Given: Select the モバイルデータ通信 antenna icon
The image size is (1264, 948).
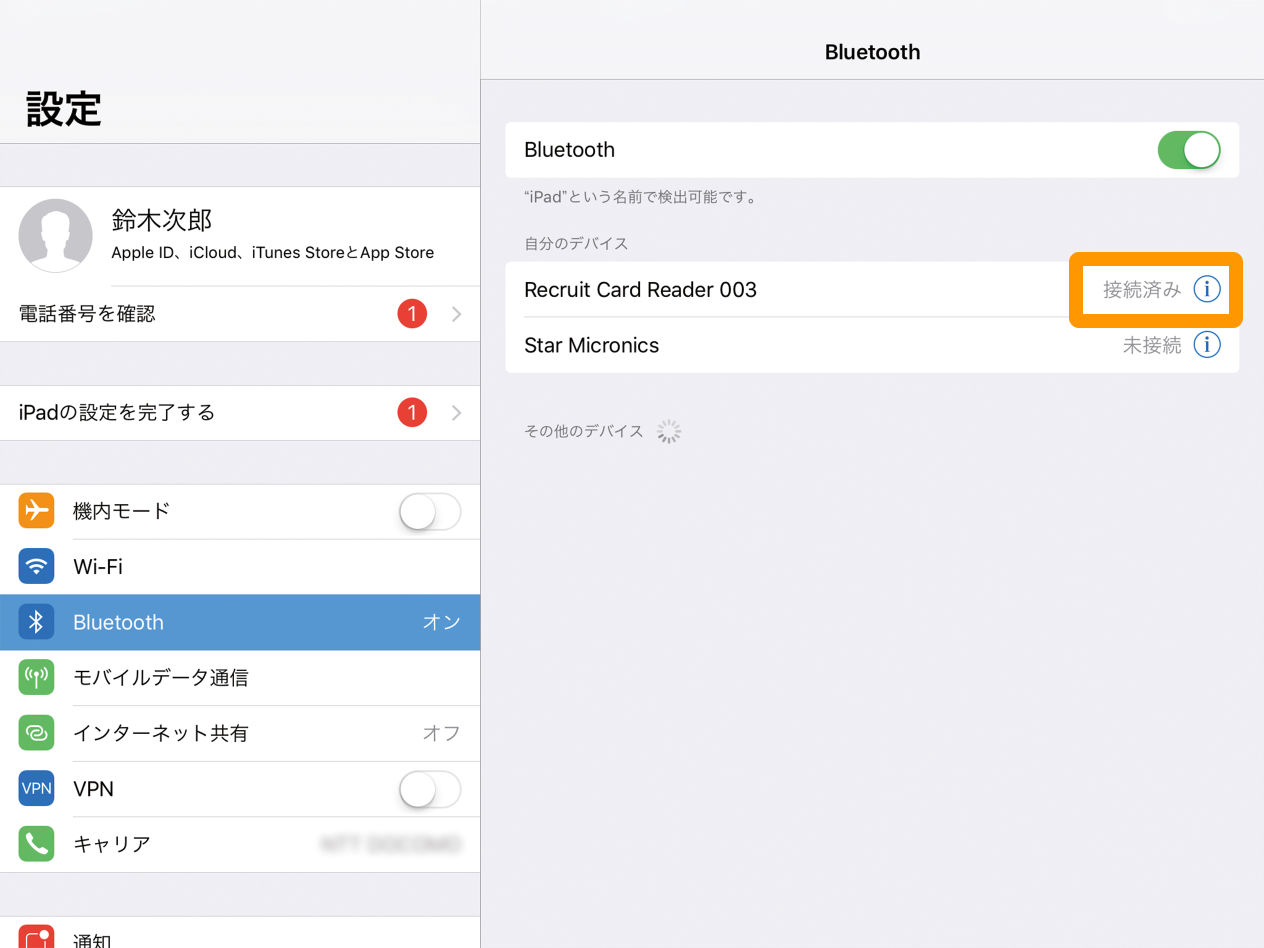Looking at the screenshot, I should coord(37,678).
